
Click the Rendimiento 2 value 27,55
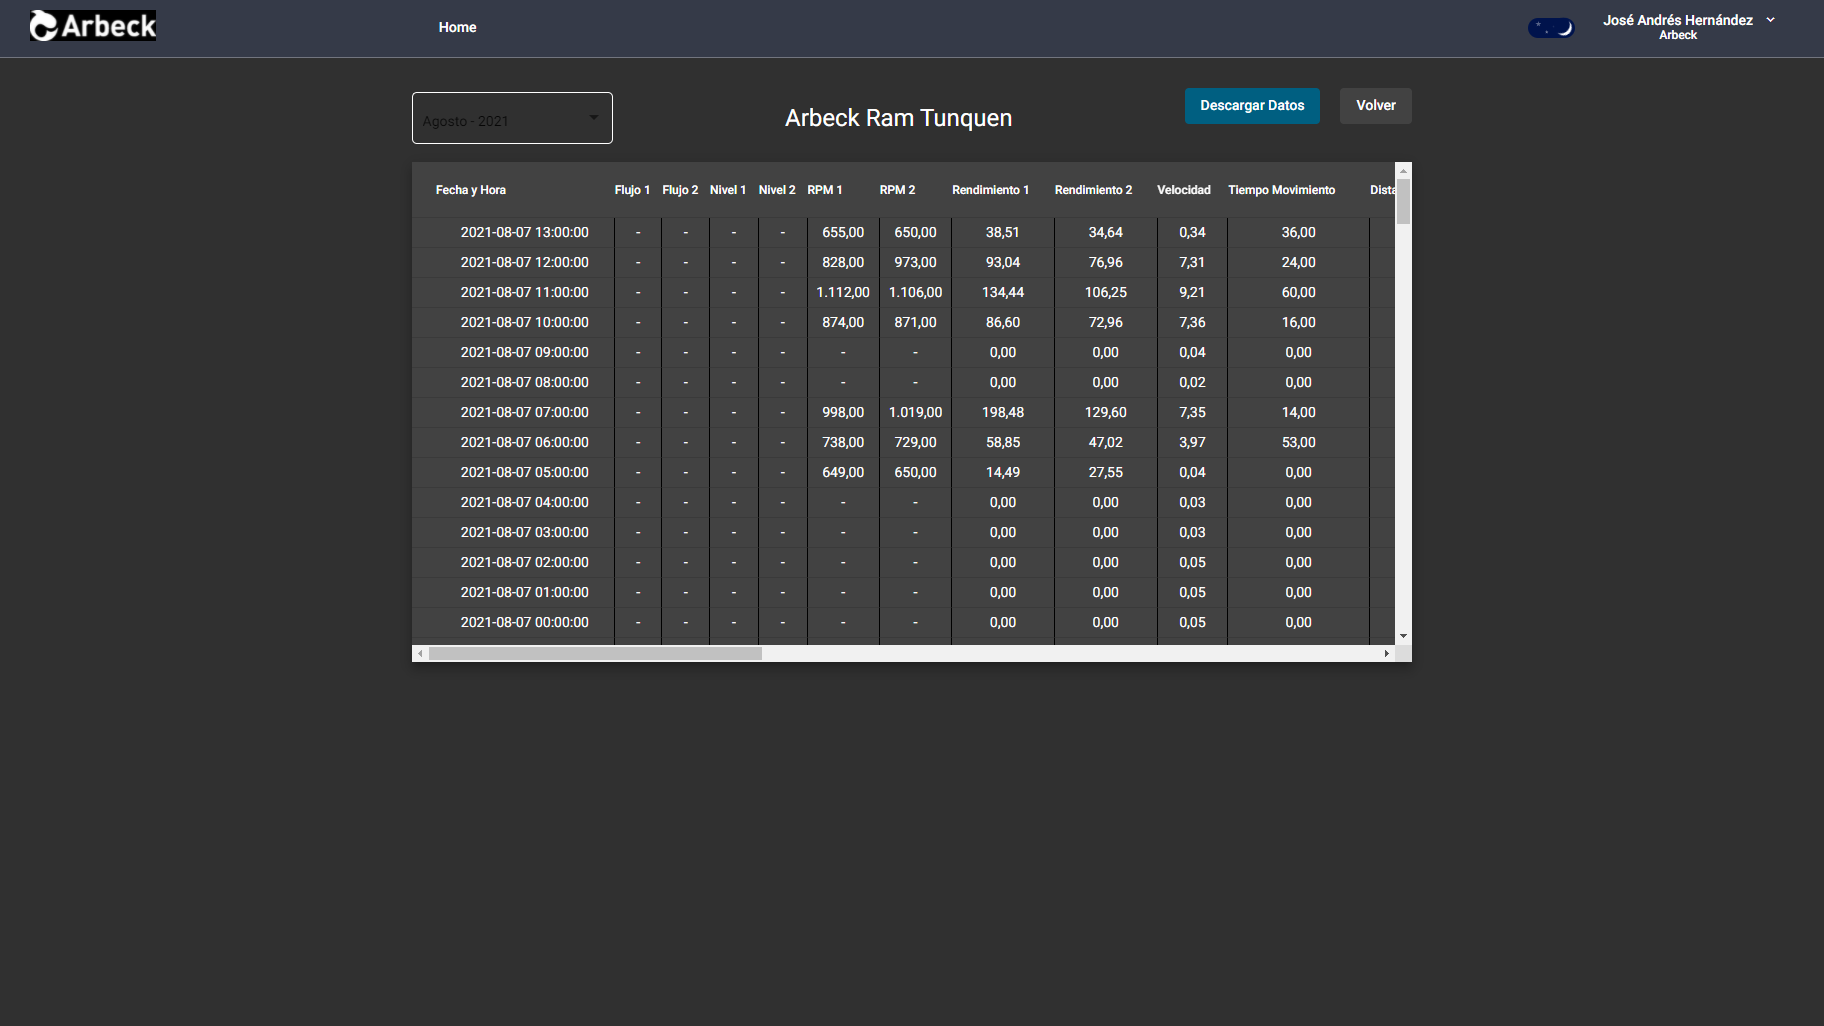click(1106, 472)
